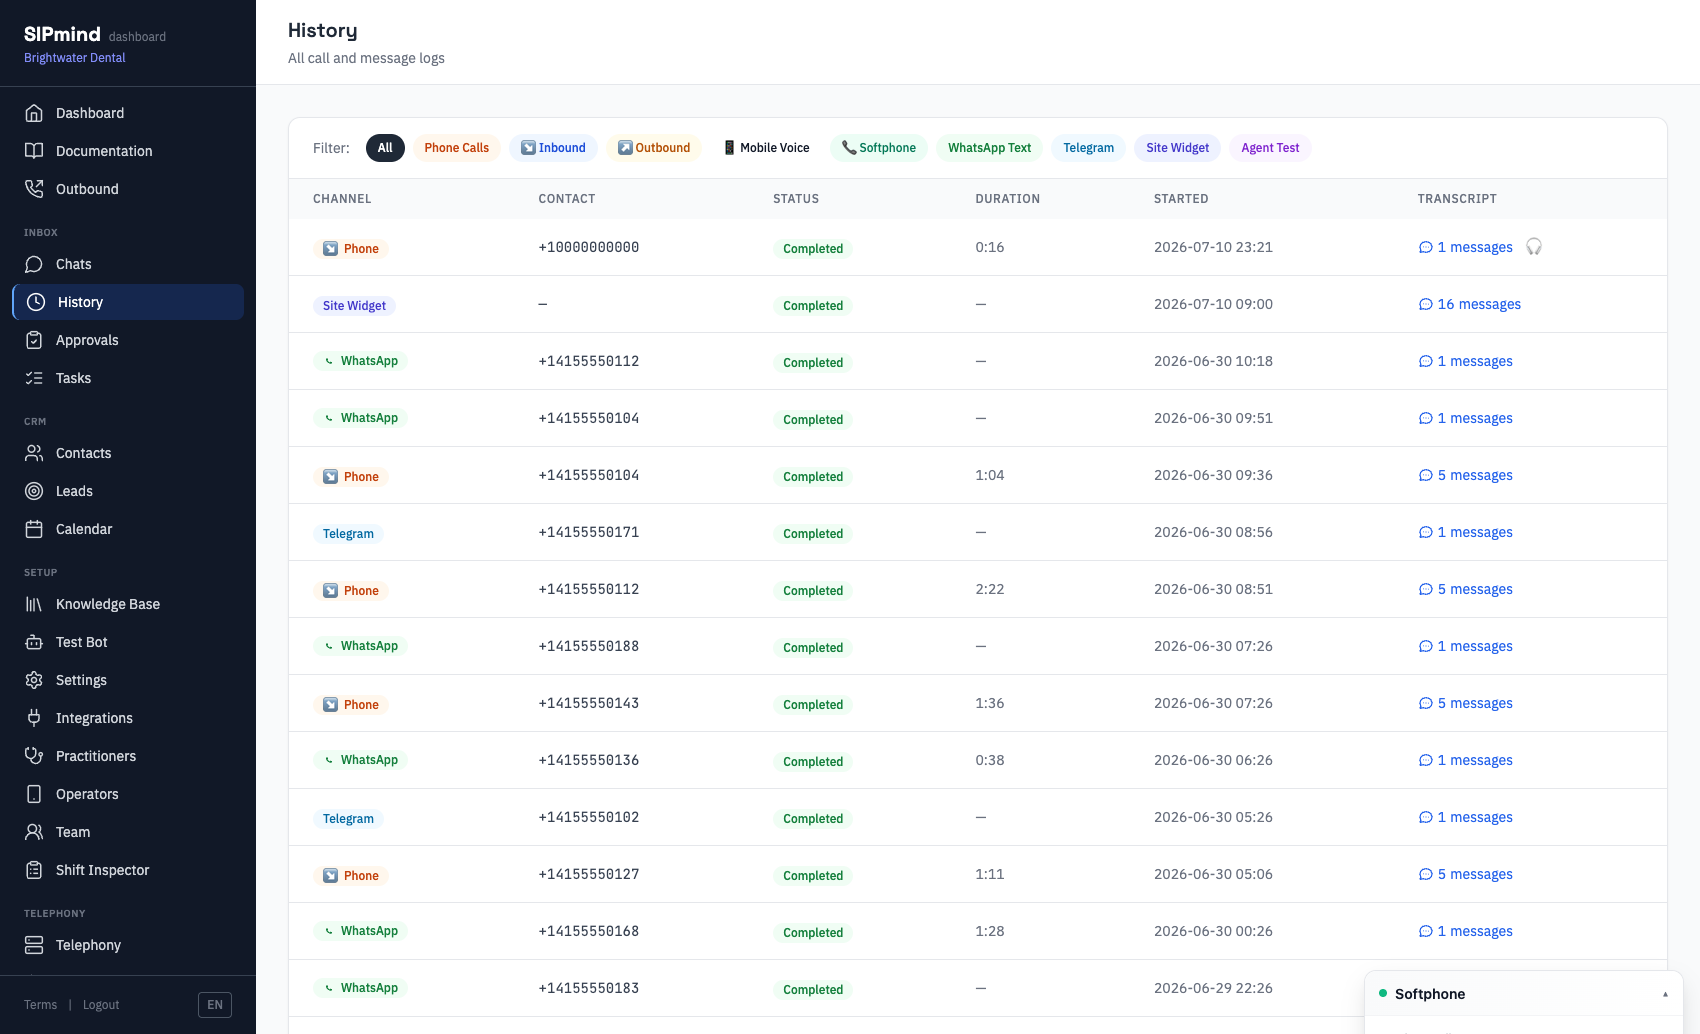1700x1034 pixels.
Task: Click contact number +14155550168
Action: (589, 932)
